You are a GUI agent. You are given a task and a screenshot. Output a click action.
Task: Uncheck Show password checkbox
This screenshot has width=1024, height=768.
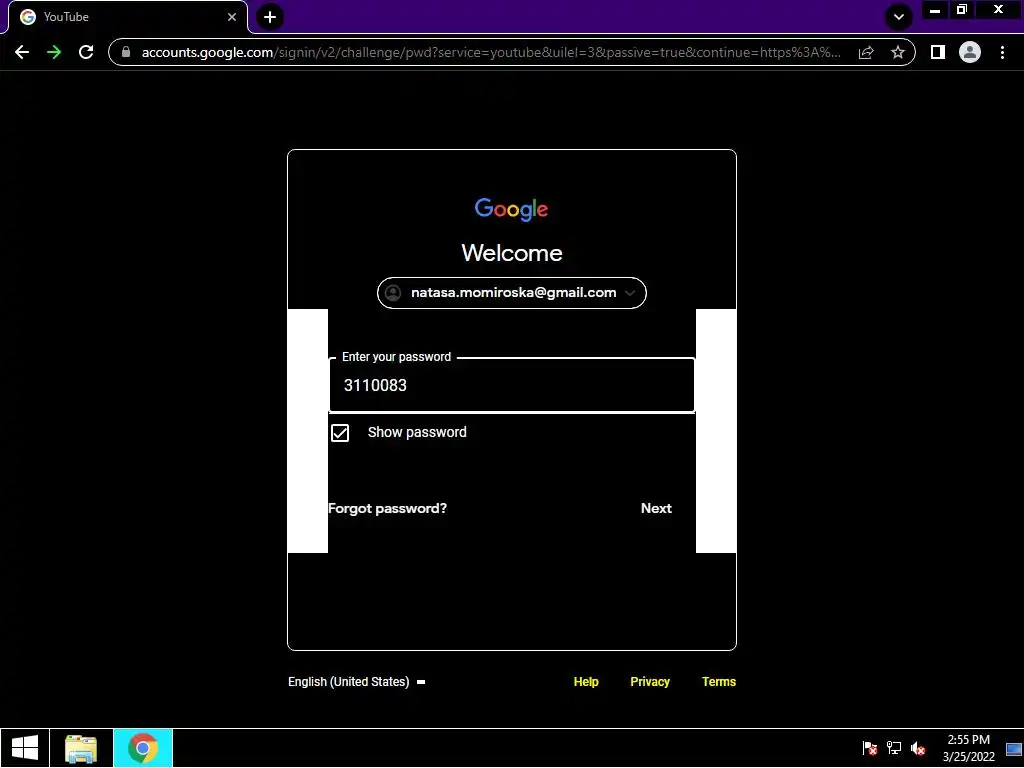click(340, 433)
